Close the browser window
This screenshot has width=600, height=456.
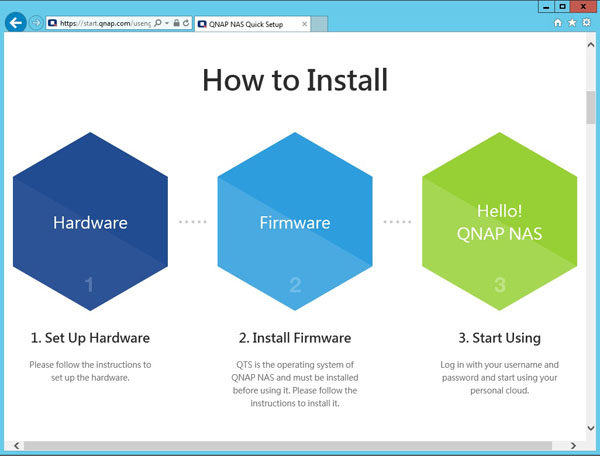point(584,7)
